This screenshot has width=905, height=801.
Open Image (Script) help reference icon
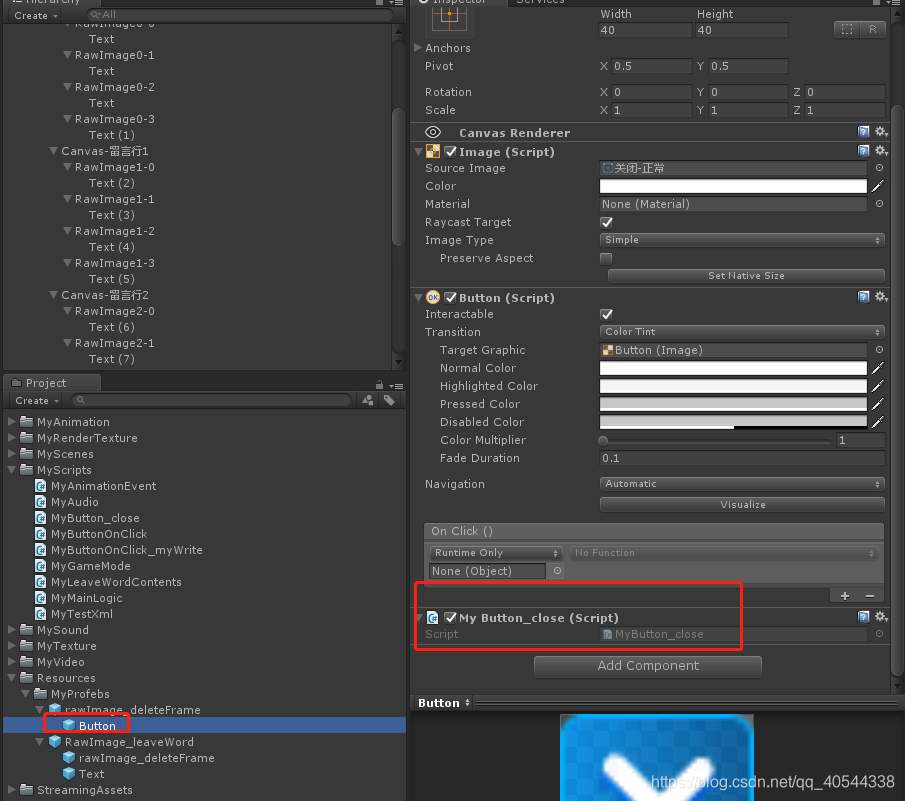863,151
